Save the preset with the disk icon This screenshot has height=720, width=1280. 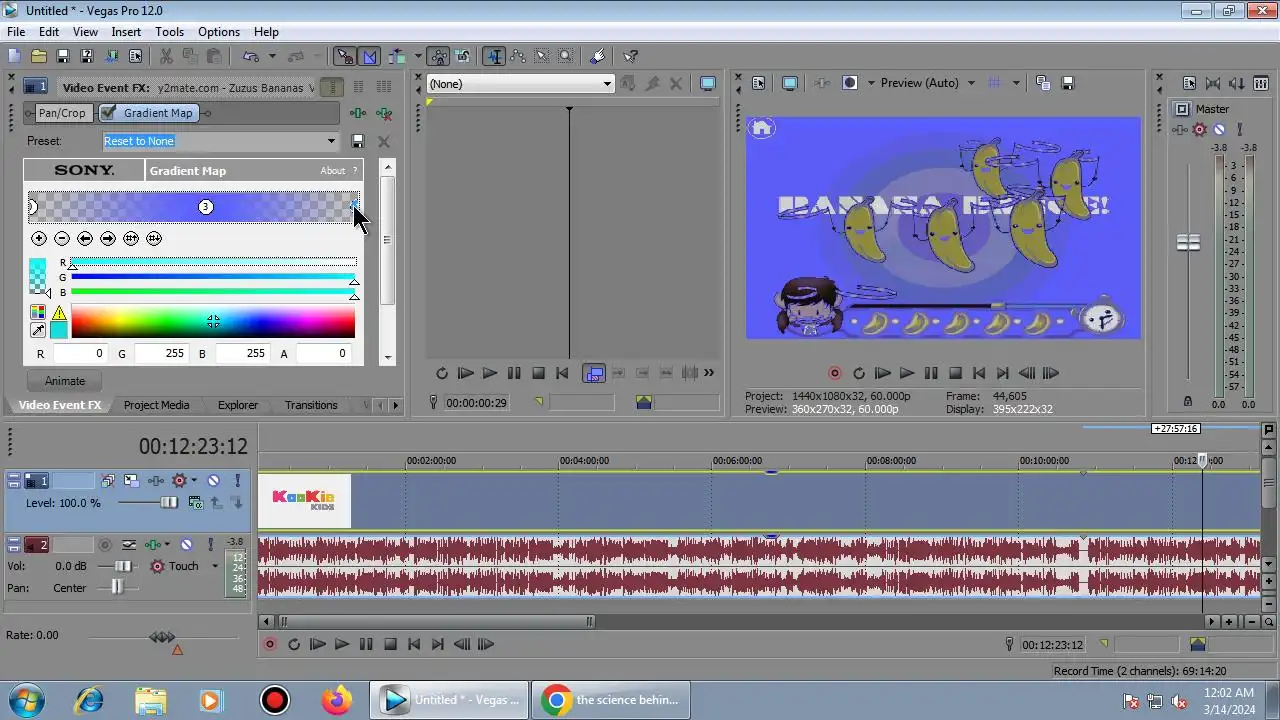tap(358, 142)
